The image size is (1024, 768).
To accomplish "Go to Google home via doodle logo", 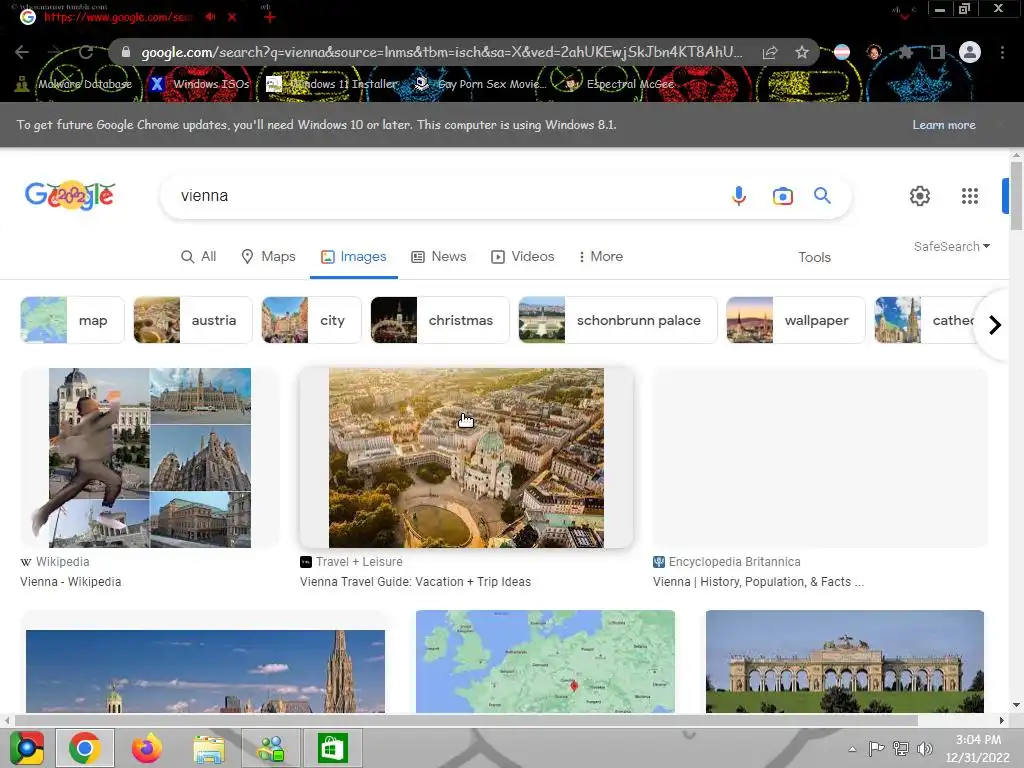I will point(70,195).
